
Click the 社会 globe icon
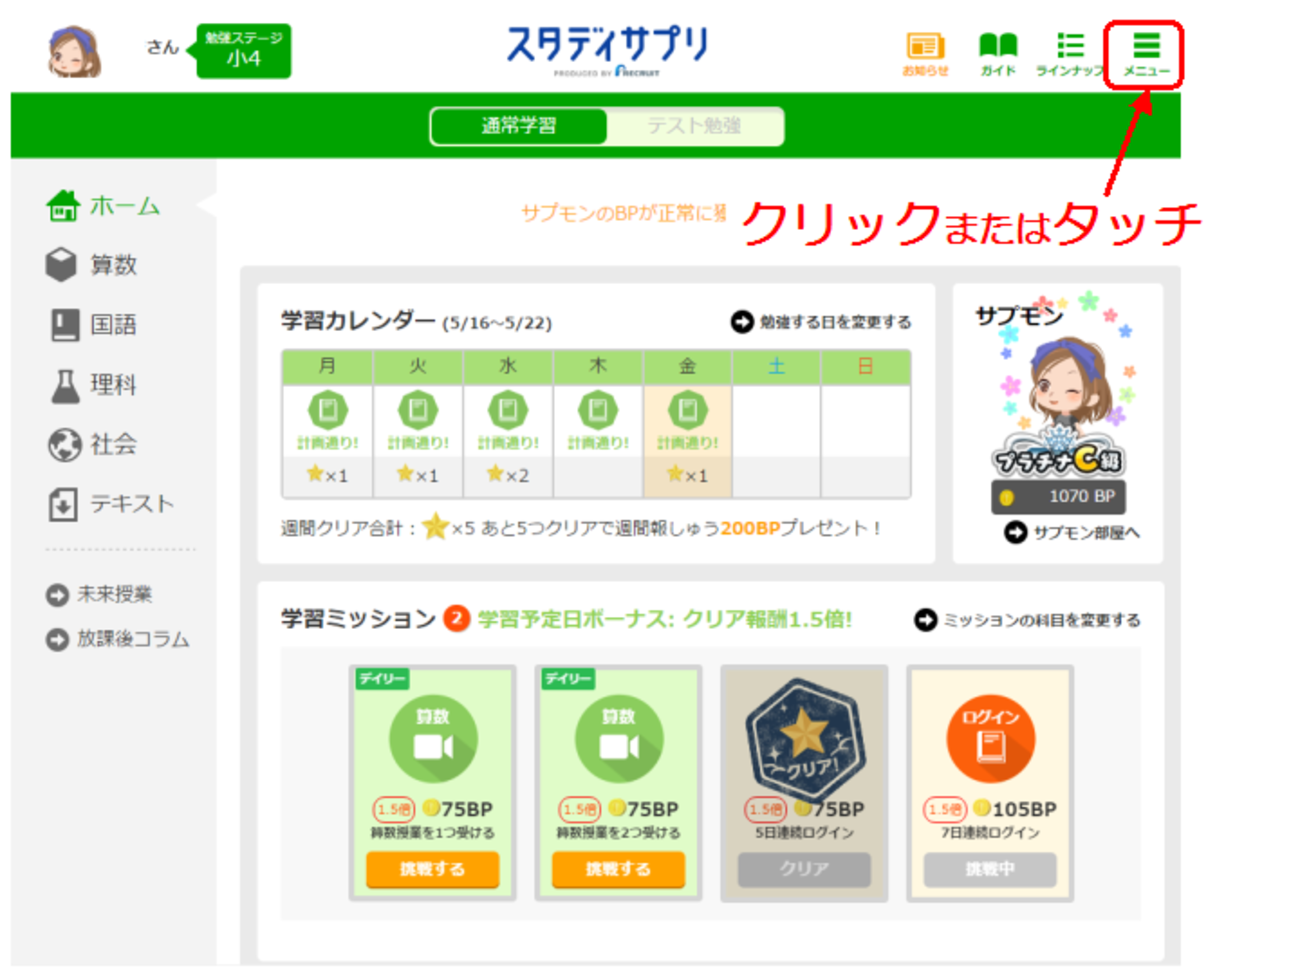coord(65,444)
